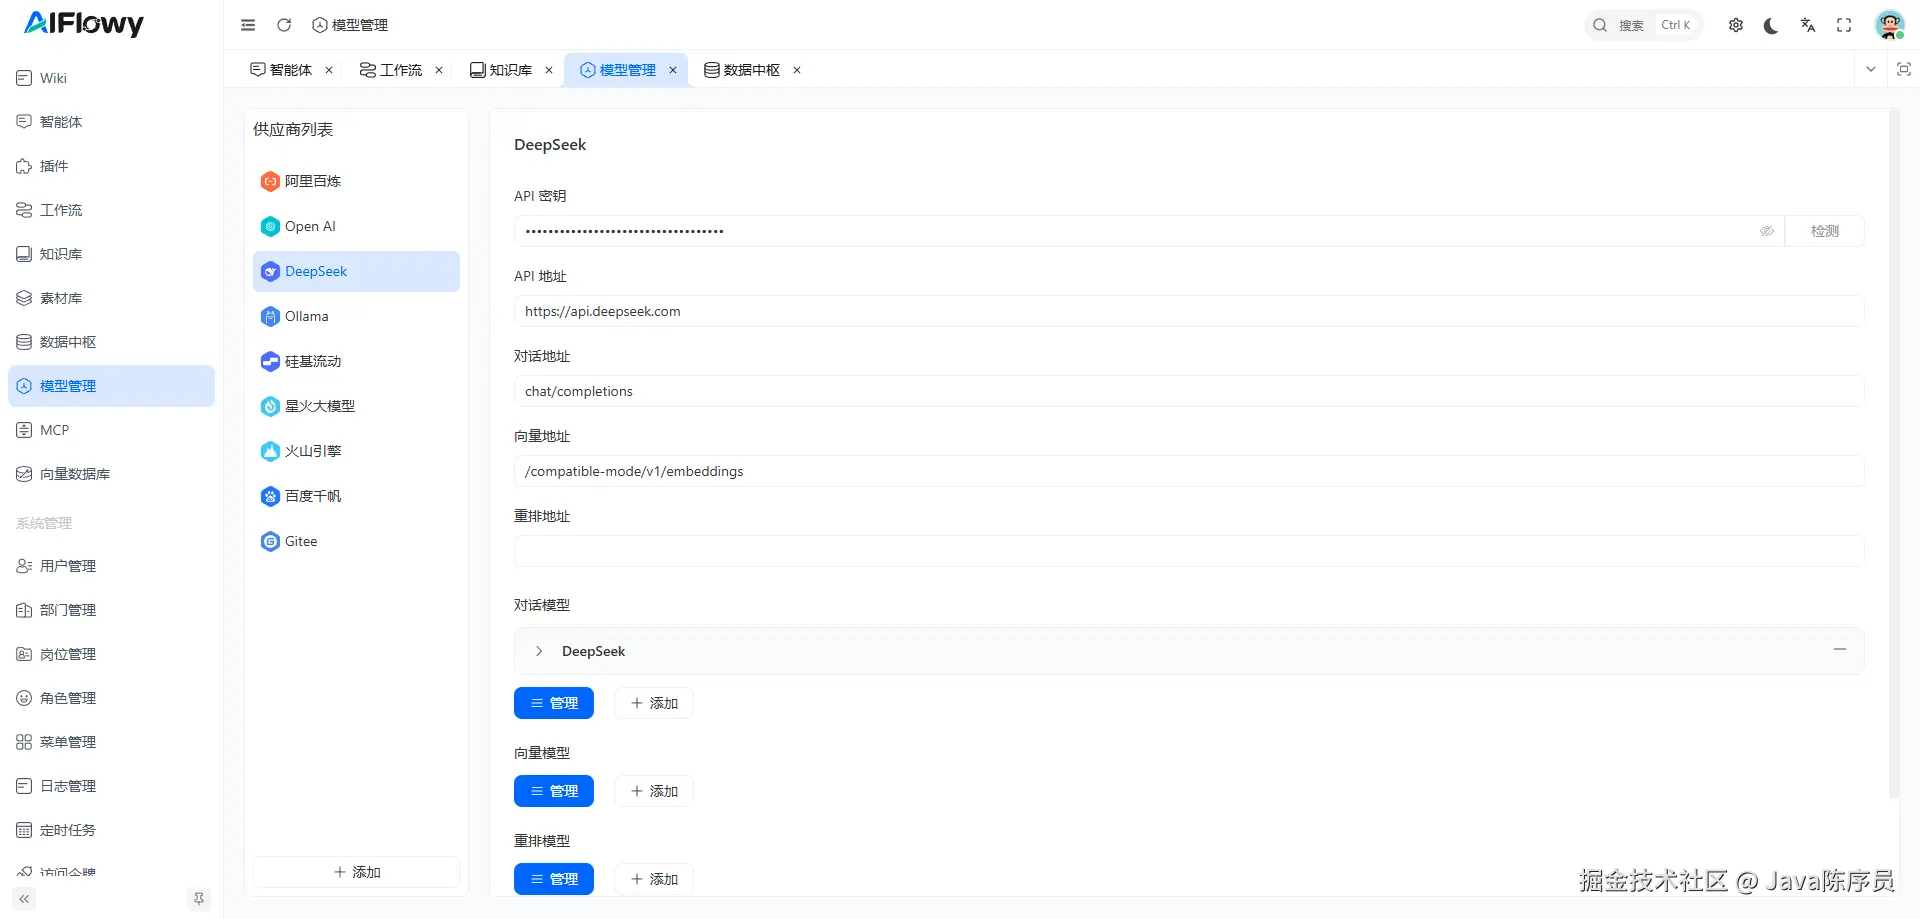Open 插件 in the sidebar

[x=111, y=166]
